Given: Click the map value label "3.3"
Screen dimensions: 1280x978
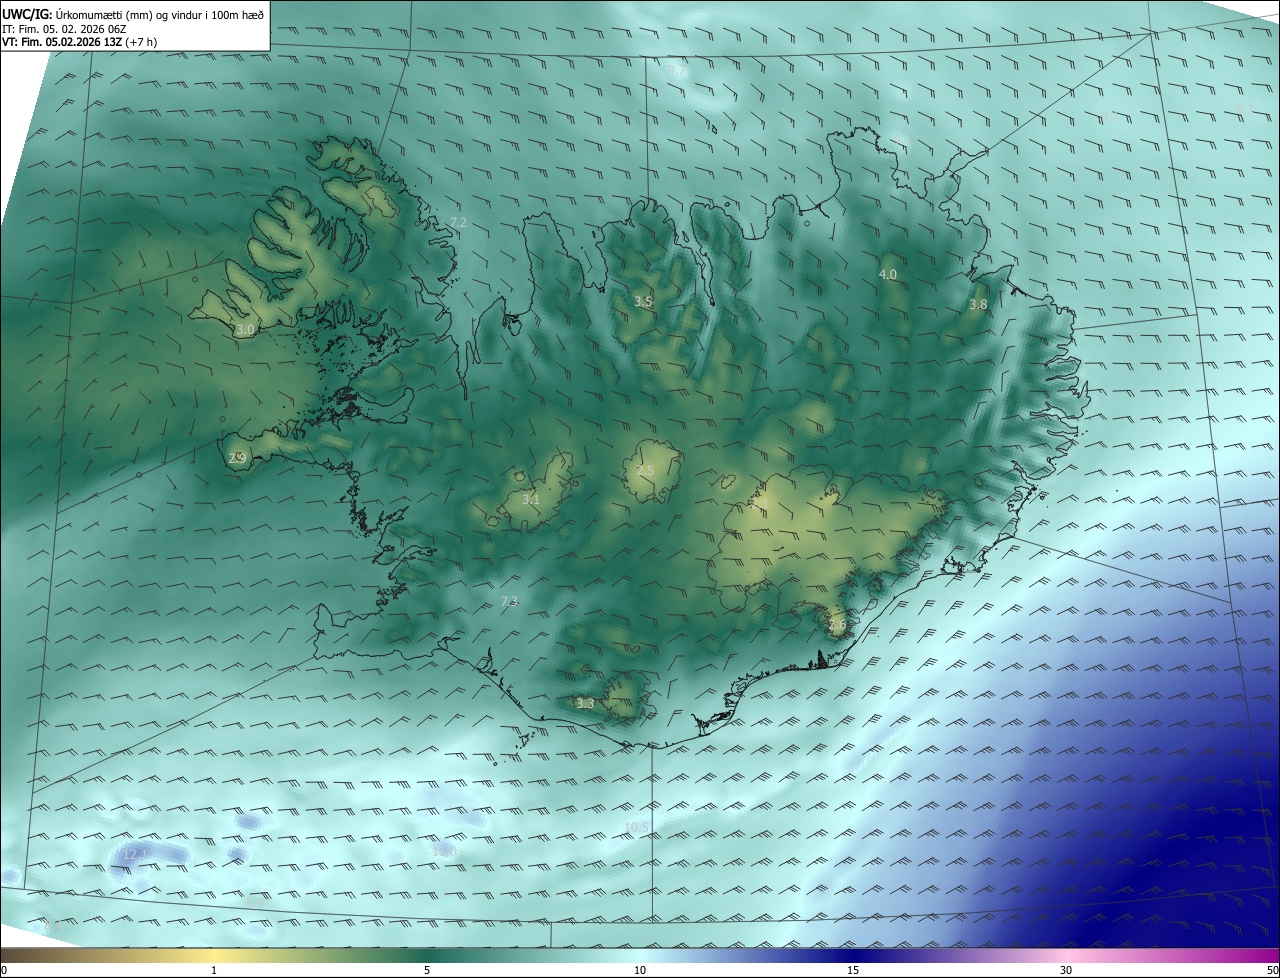Looking at the screenshot, I should click(585, 703).
